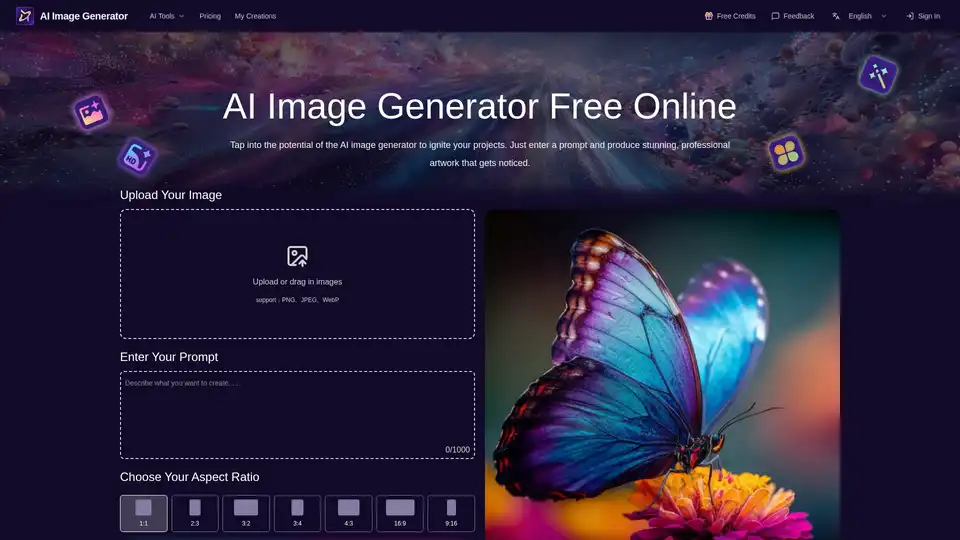Click the AI Image Generator Free Online title
Viewport: 960px width, 540px height.
(x=479, y=107)
